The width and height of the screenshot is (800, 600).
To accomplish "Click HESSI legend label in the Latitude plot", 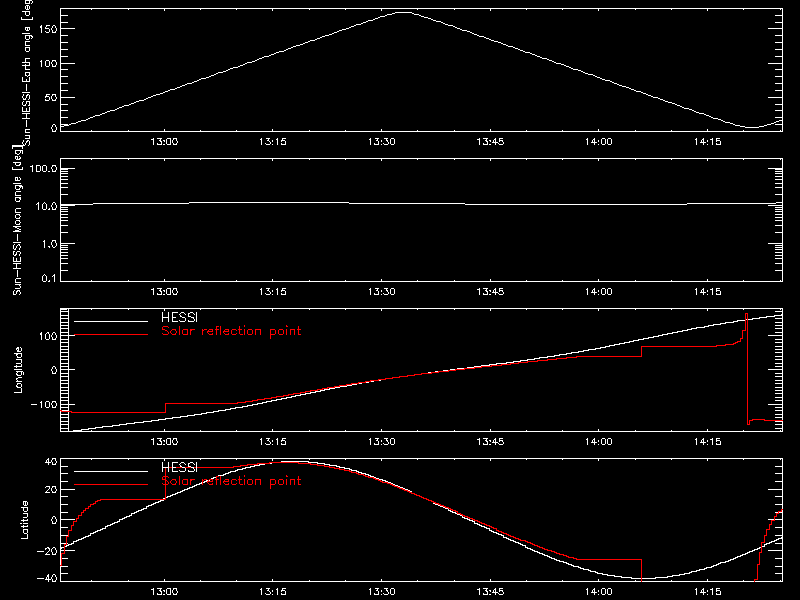I will [x=179, y=467].
